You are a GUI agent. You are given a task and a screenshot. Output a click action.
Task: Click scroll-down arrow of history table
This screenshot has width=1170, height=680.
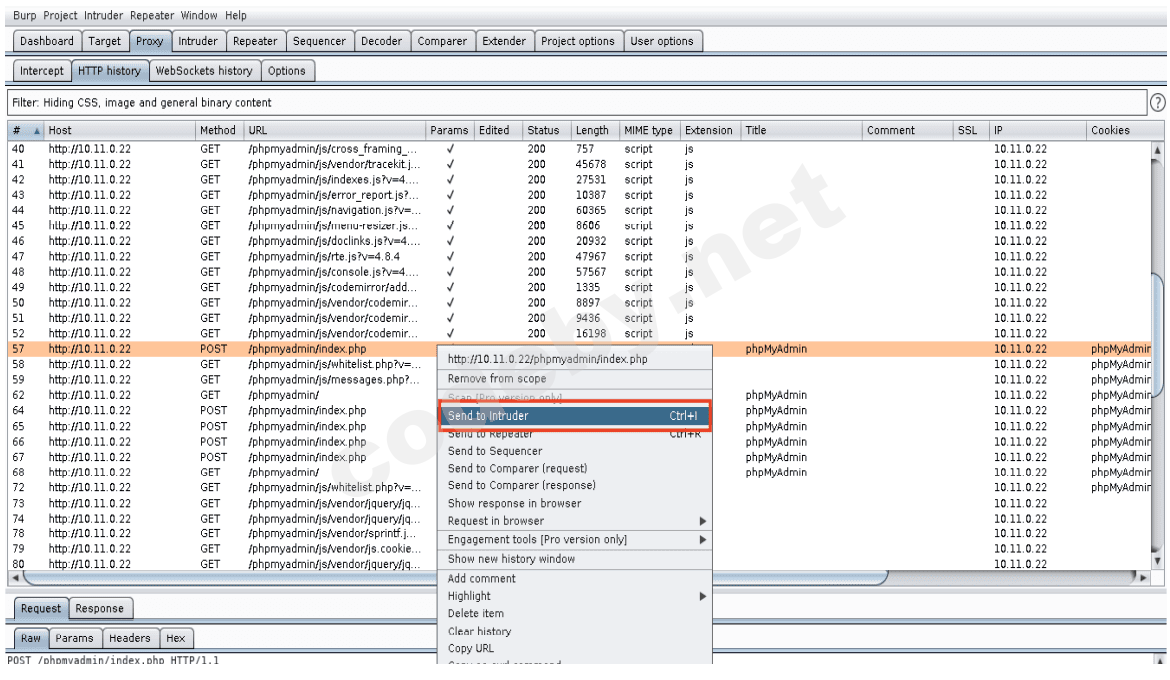1157,561
